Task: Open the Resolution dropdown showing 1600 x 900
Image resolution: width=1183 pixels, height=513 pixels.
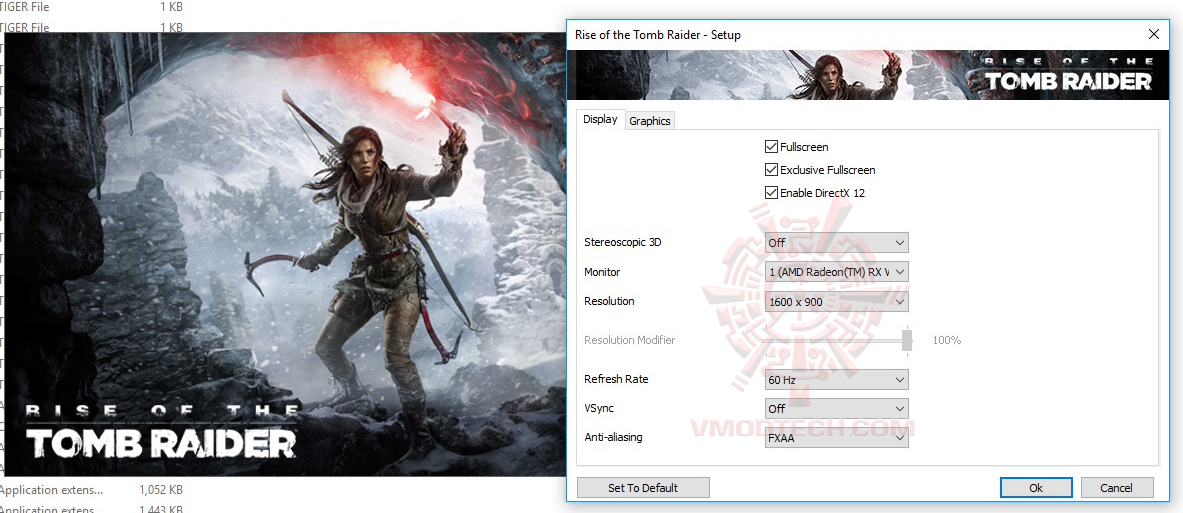Action: [x=836, y=302]
